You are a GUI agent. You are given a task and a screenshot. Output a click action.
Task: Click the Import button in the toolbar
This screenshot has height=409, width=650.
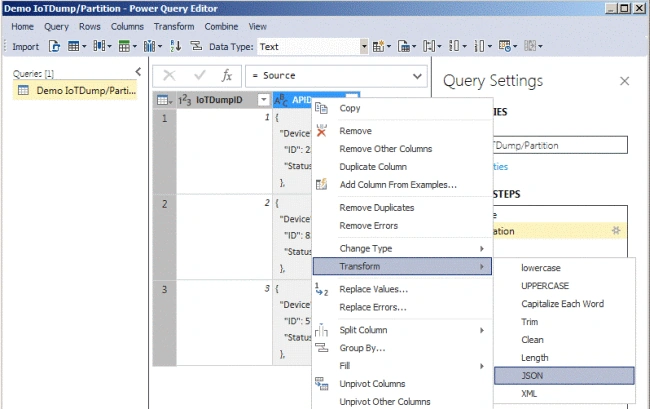click(x=25, y=46)
